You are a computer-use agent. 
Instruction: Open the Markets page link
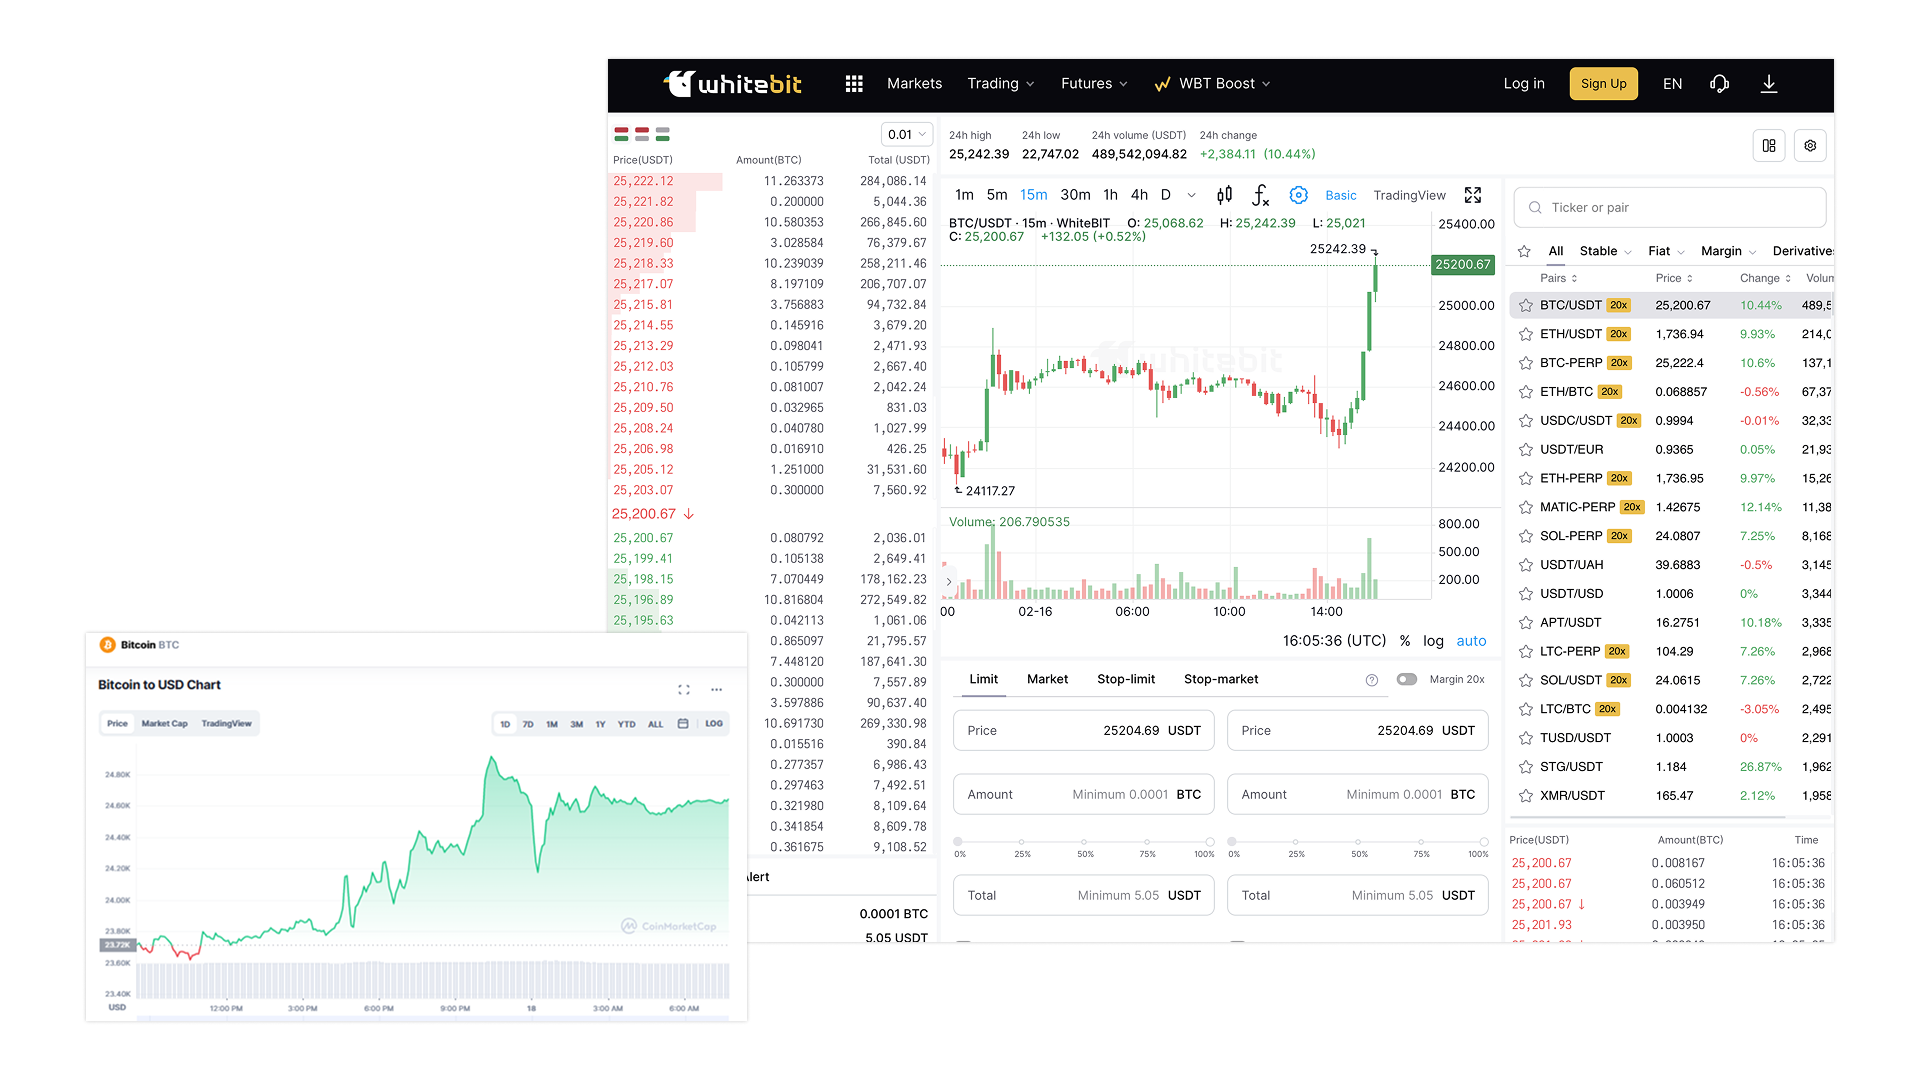pyautogui.click(x=914, y=84)
